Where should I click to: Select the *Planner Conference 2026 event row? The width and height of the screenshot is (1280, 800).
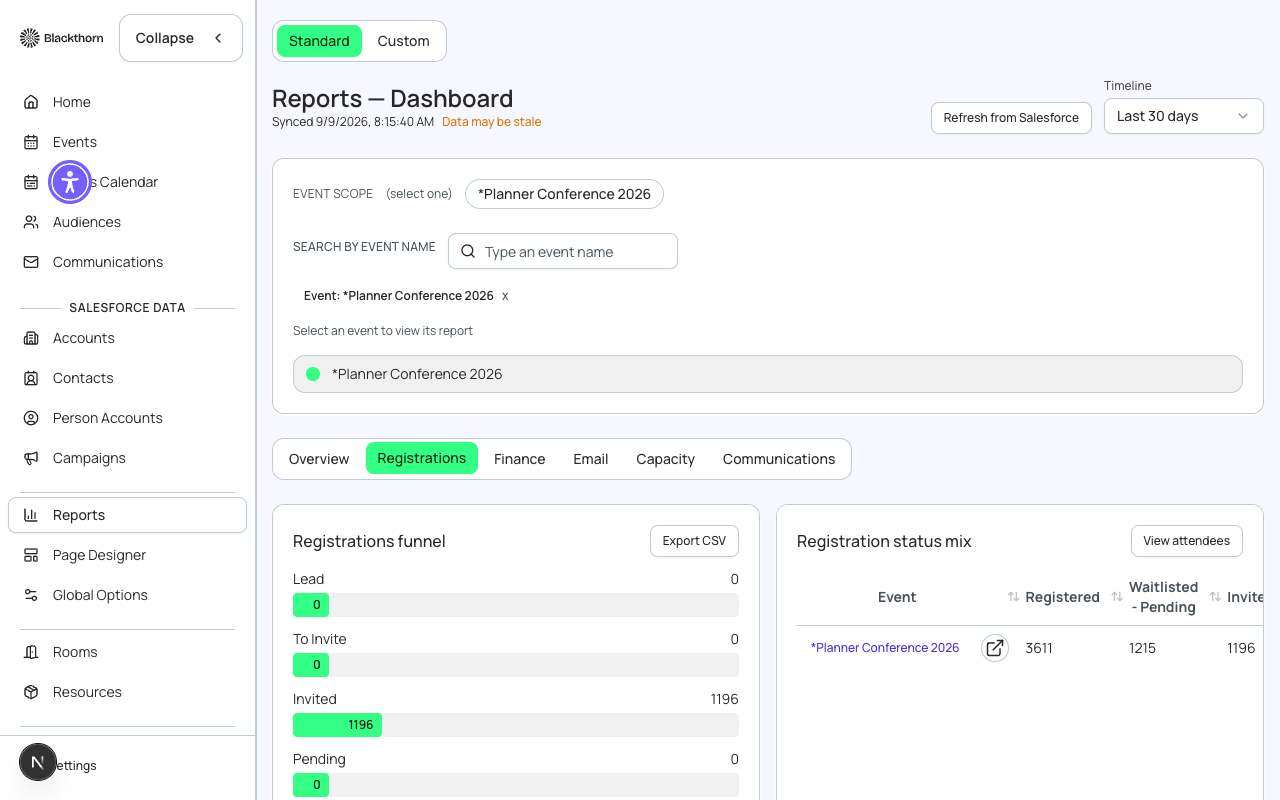(767, 374)
